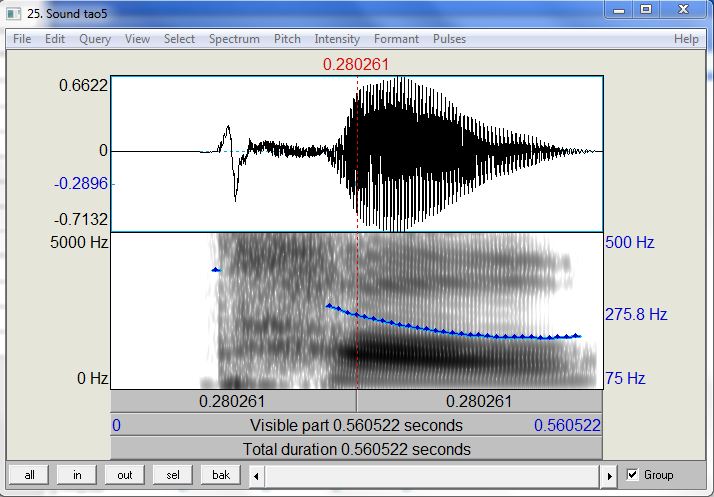Maximize the Sound tao5 window
The image size is (714, 497).
pyautogui.click(x=646, y=10)
